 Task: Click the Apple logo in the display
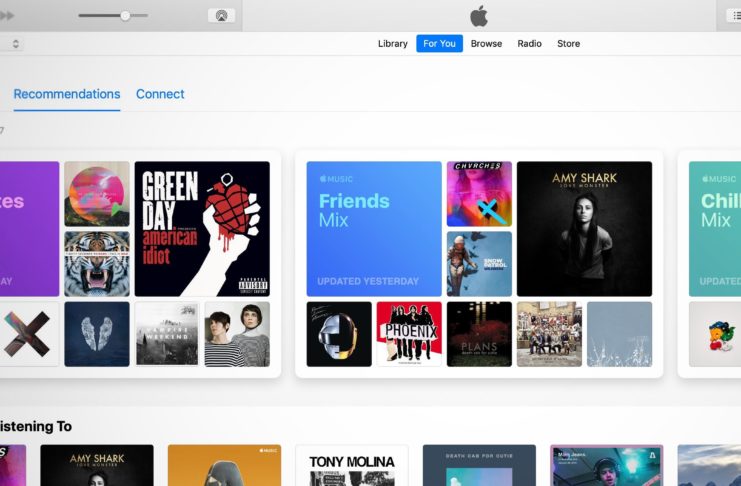coord(479,16)
